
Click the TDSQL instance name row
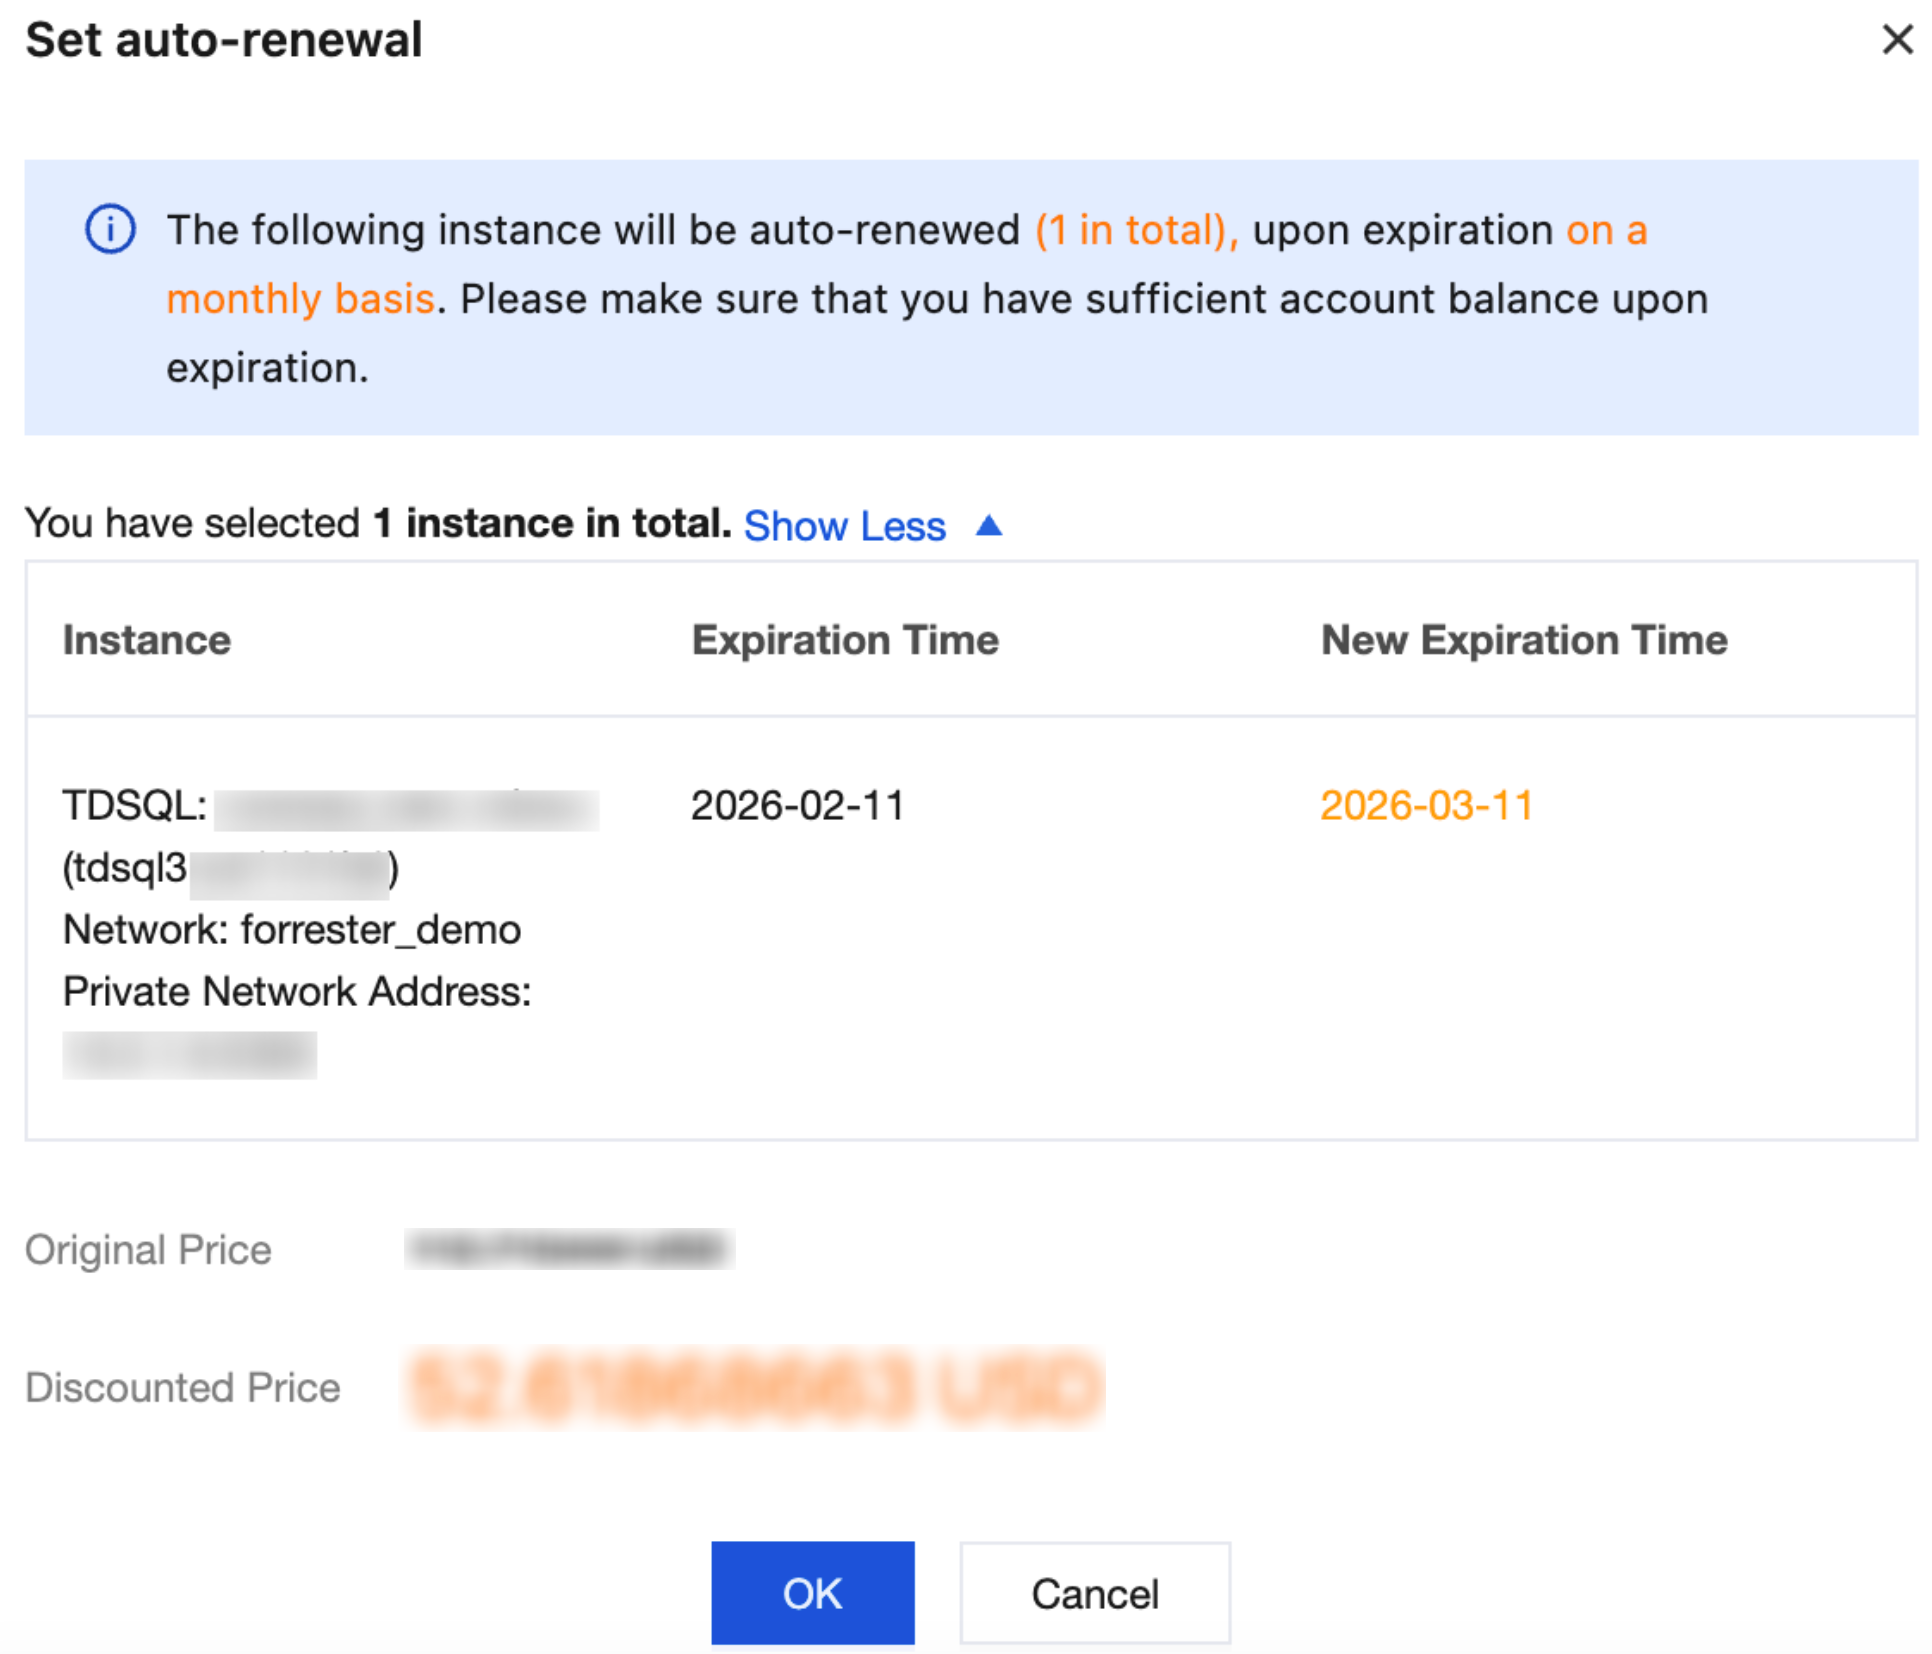[x=330, y=807]
